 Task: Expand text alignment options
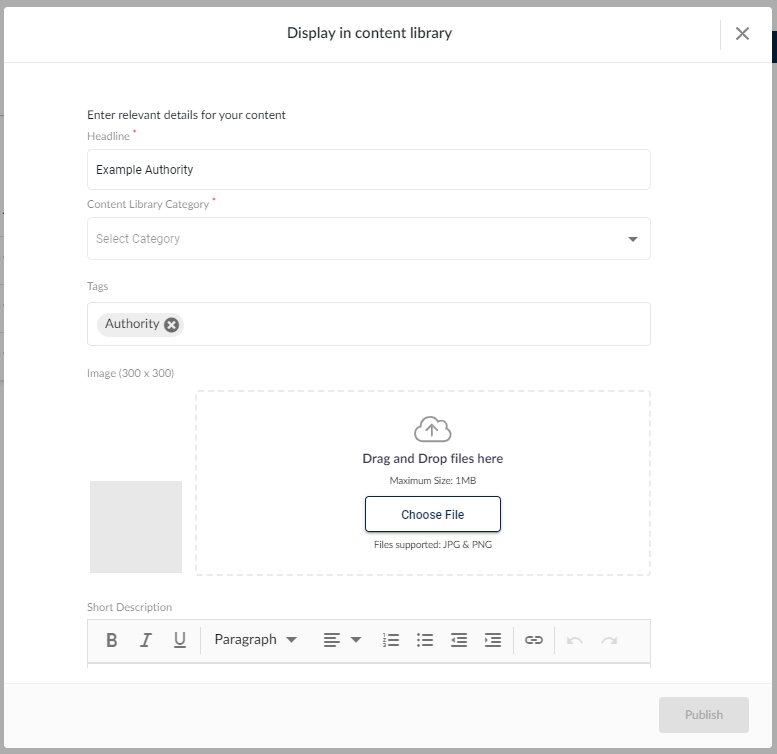point(342,640)
